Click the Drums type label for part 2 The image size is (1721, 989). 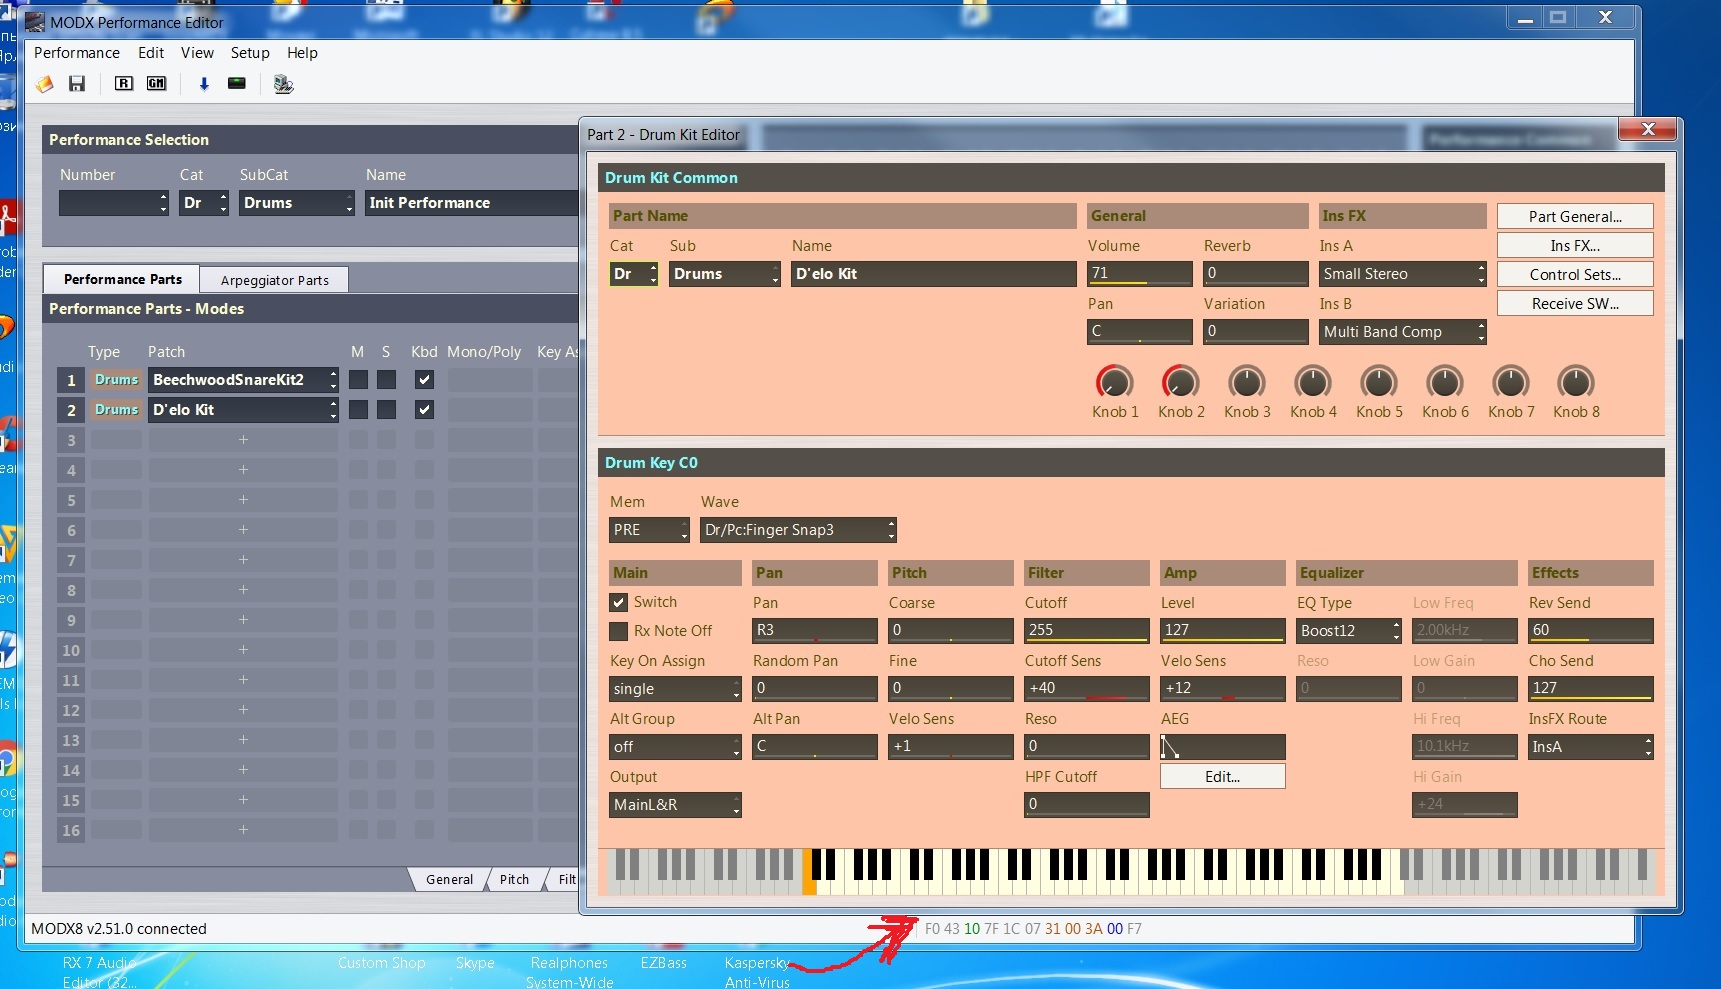[x=116, y=410]
